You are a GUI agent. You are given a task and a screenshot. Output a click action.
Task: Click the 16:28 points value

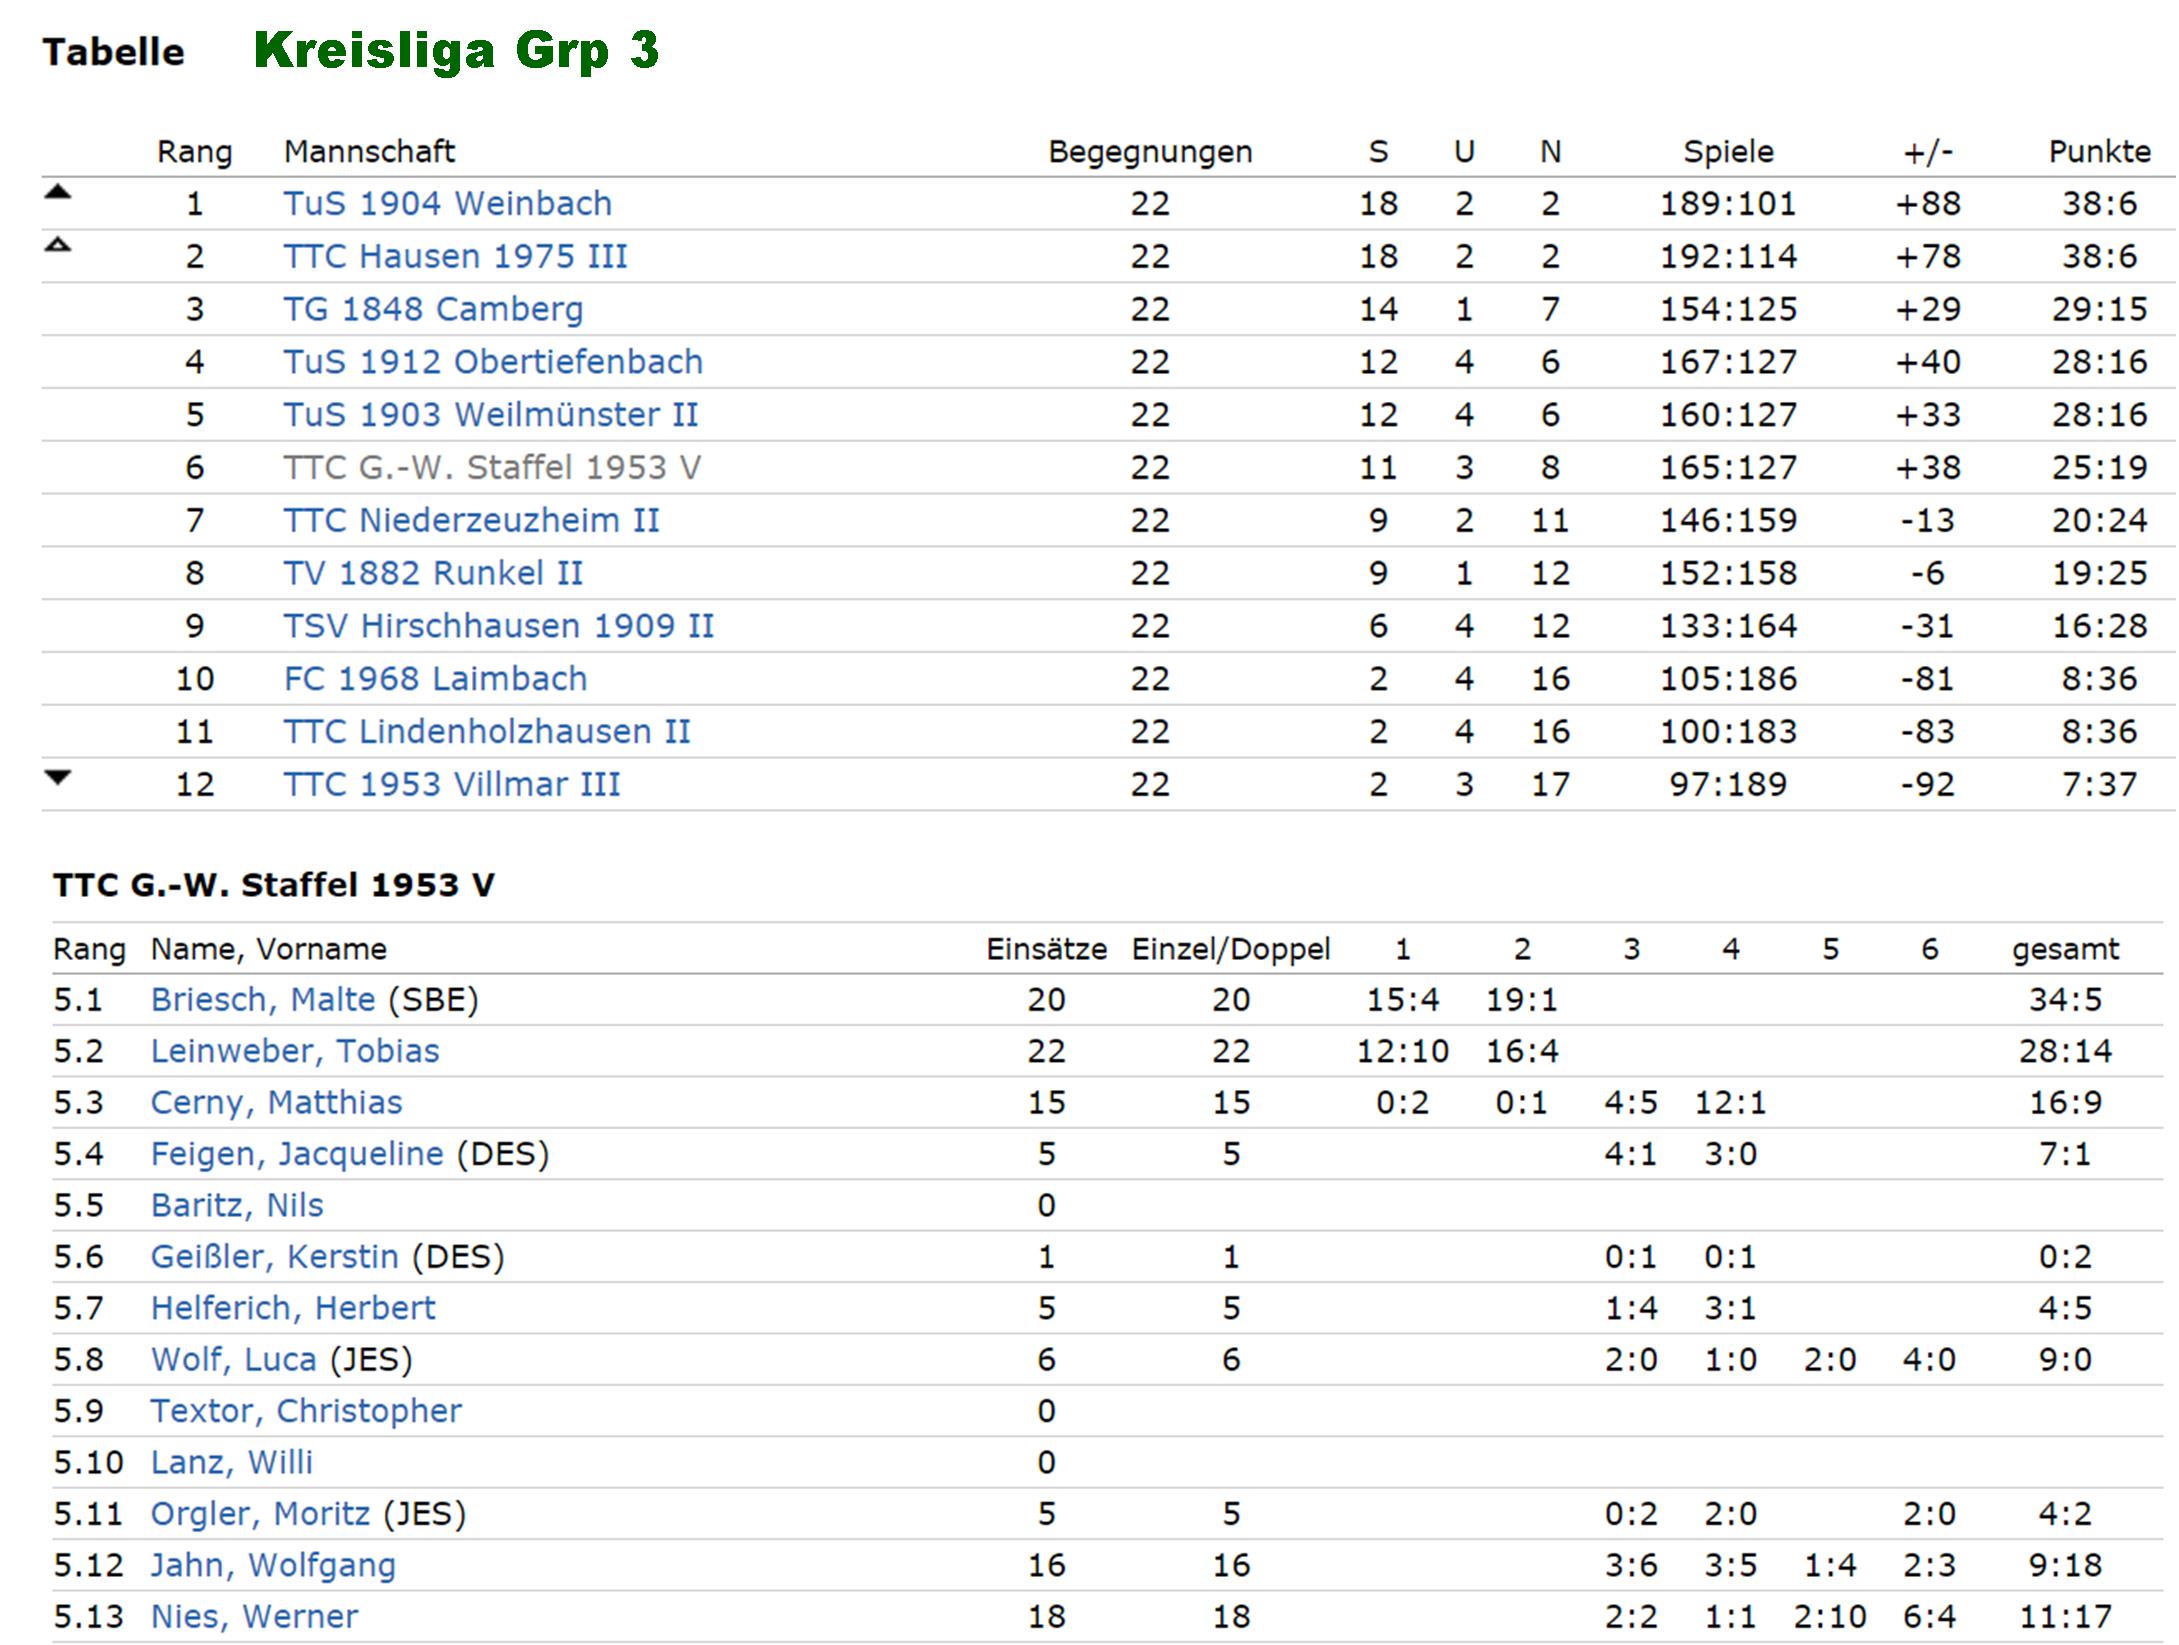tap(2099, 627)
